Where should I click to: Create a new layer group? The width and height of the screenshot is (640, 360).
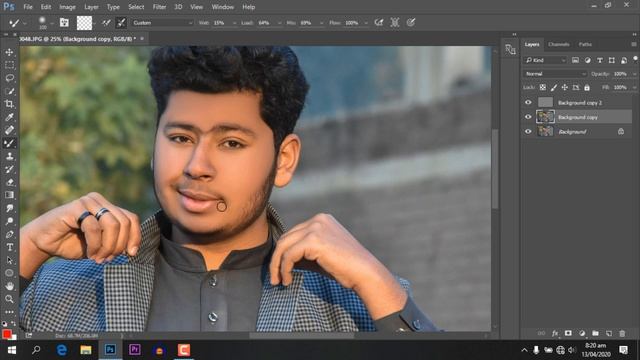596,333
